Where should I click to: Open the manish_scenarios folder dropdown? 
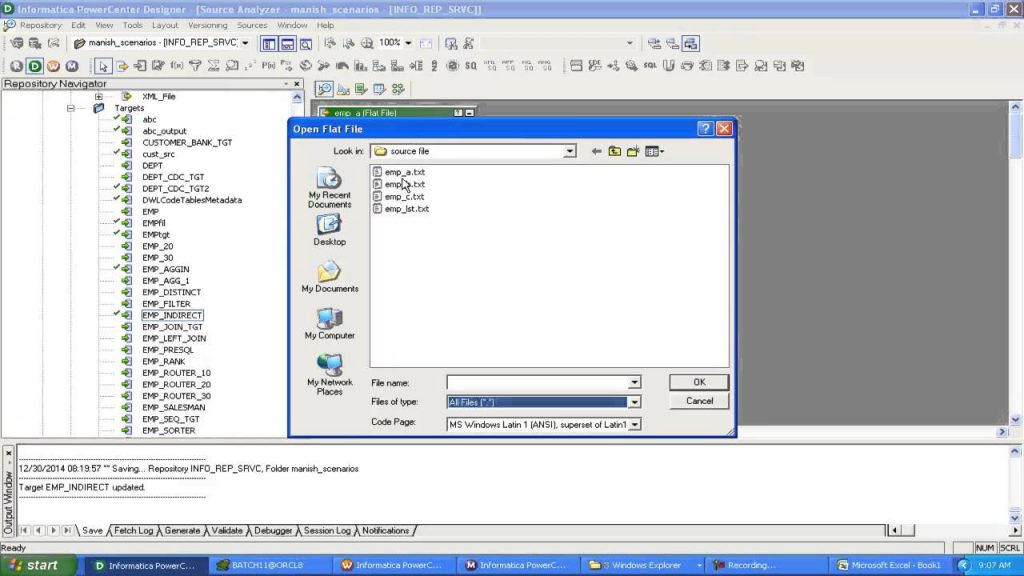245,43
